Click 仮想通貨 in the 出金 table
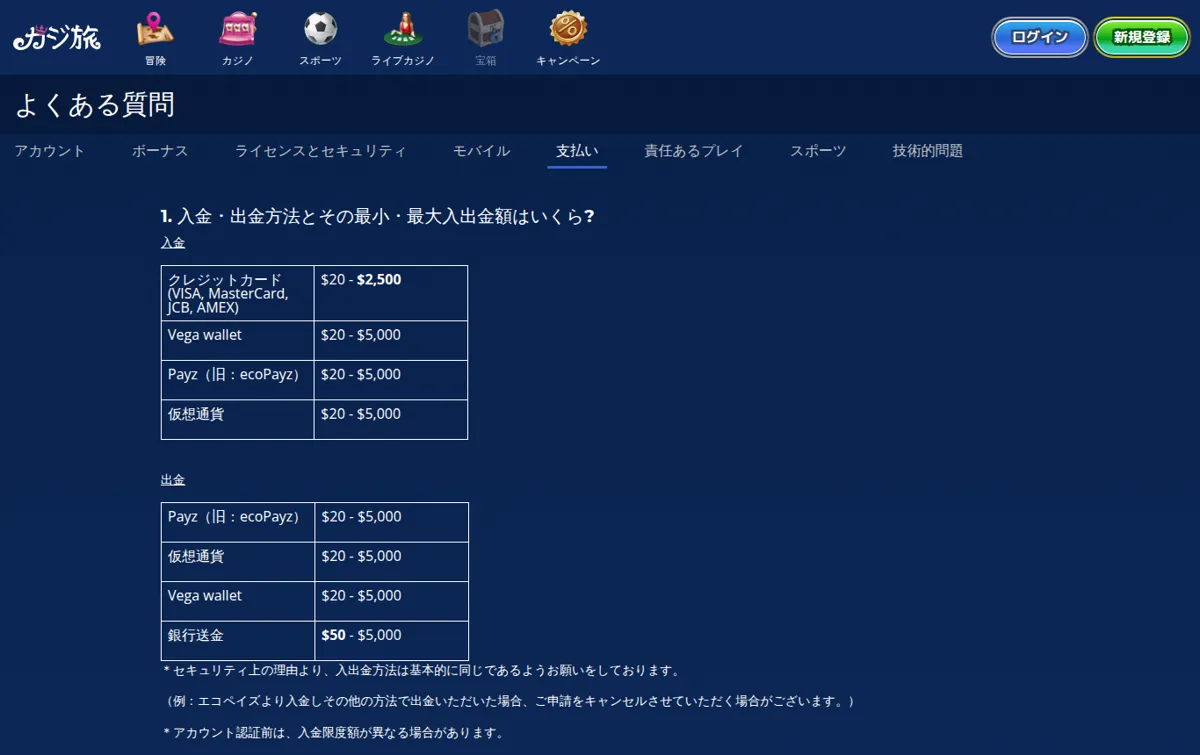This screenshot has height=755, width=1200. pos(238,562)
